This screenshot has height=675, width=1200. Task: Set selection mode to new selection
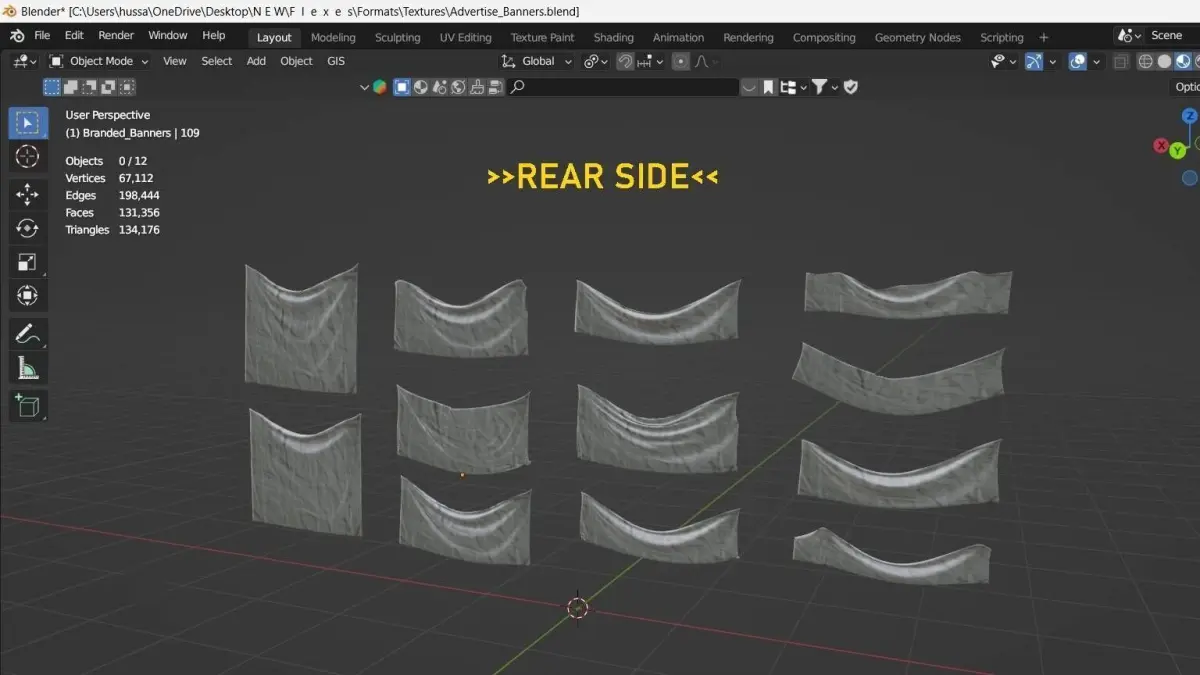(52, 87)
